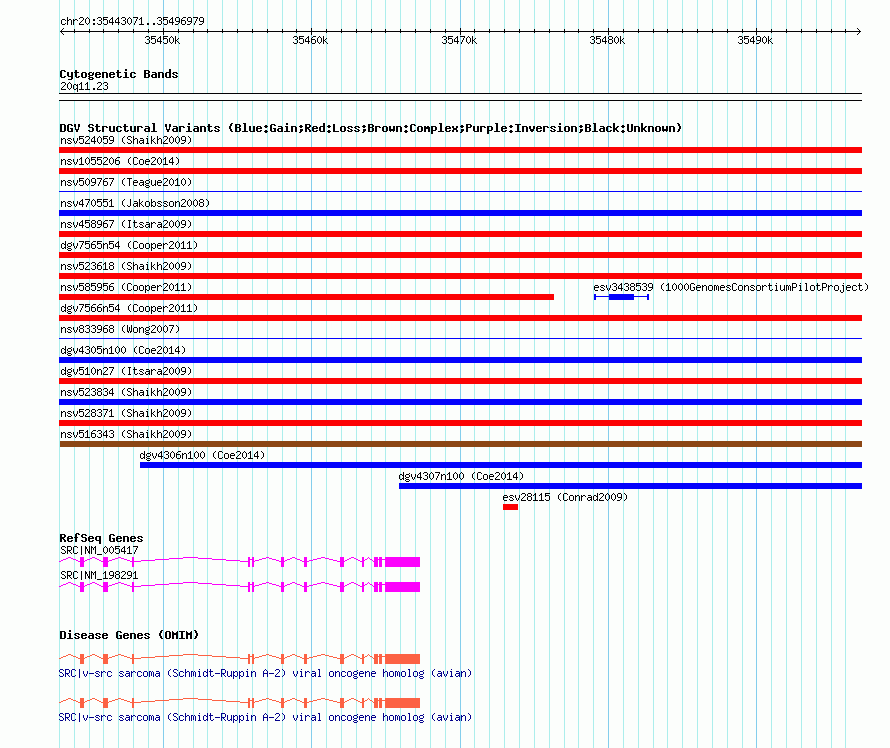Click the 35490k ruler tick label
This screenshot has height=748, width=890.
pos(755,40)
